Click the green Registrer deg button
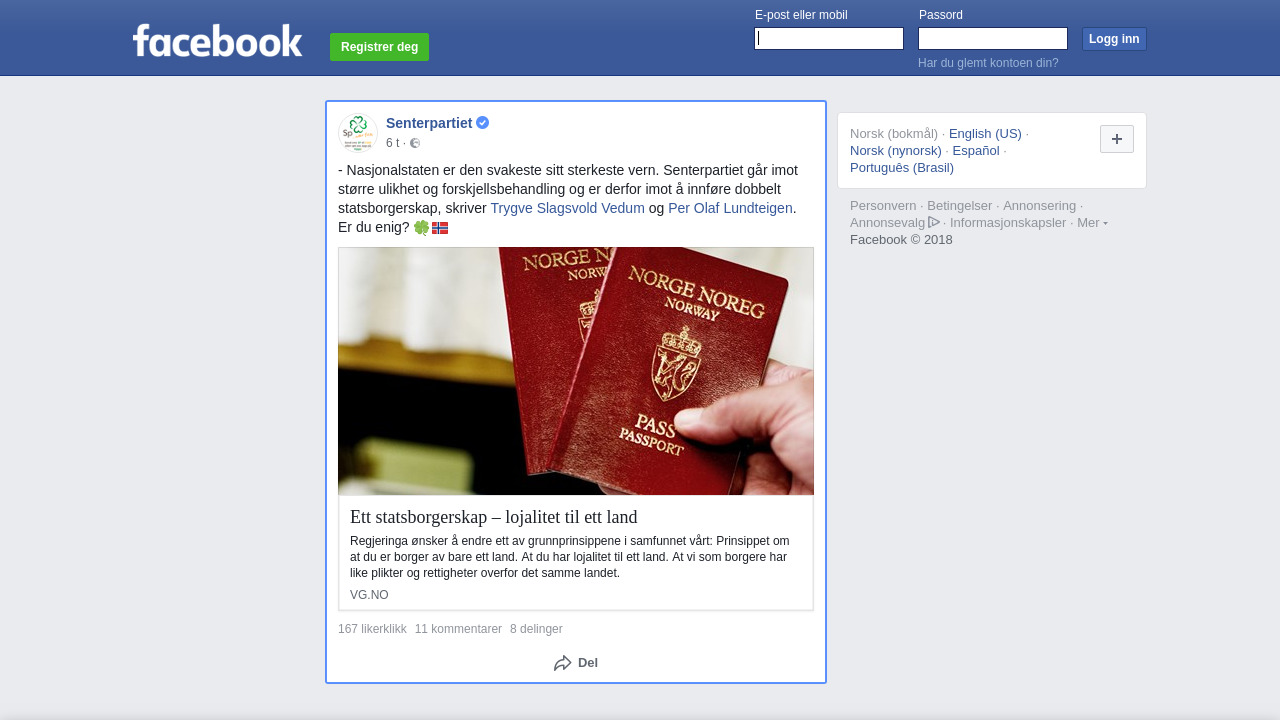This screenshot has width=1280, height=720. 379,47
